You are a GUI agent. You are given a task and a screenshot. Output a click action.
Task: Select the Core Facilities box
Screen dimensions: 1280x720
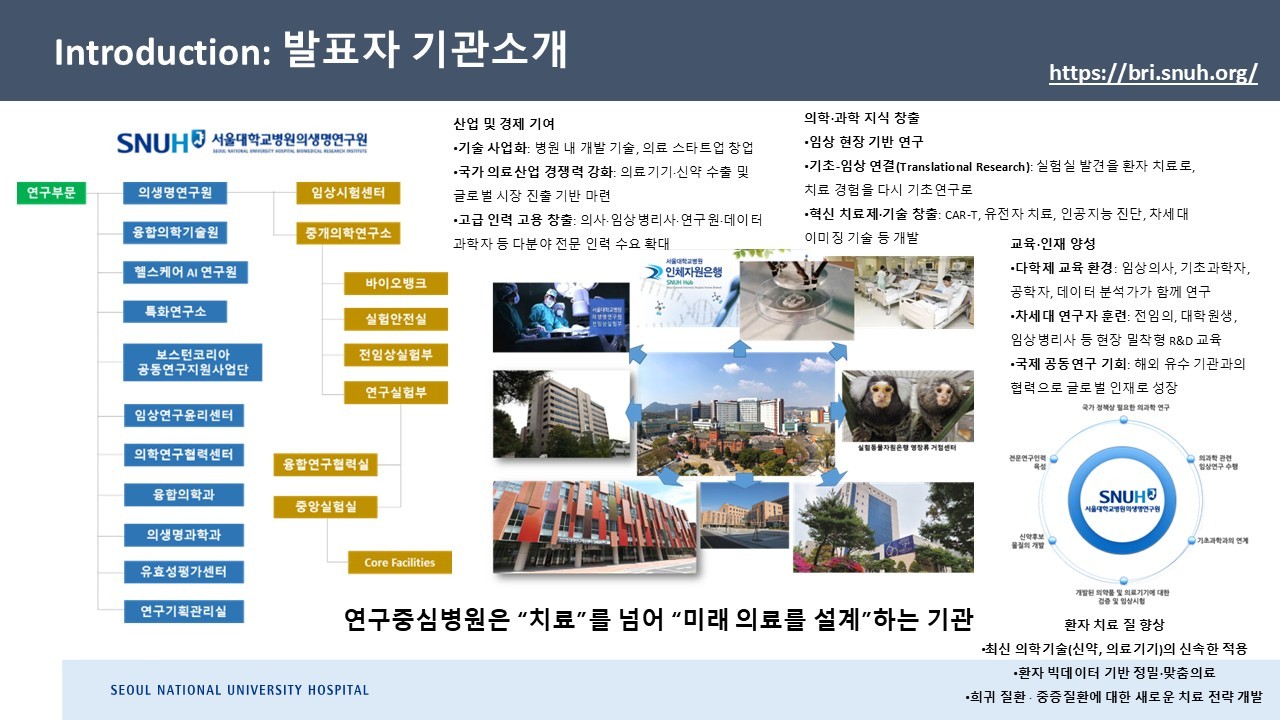400,562
